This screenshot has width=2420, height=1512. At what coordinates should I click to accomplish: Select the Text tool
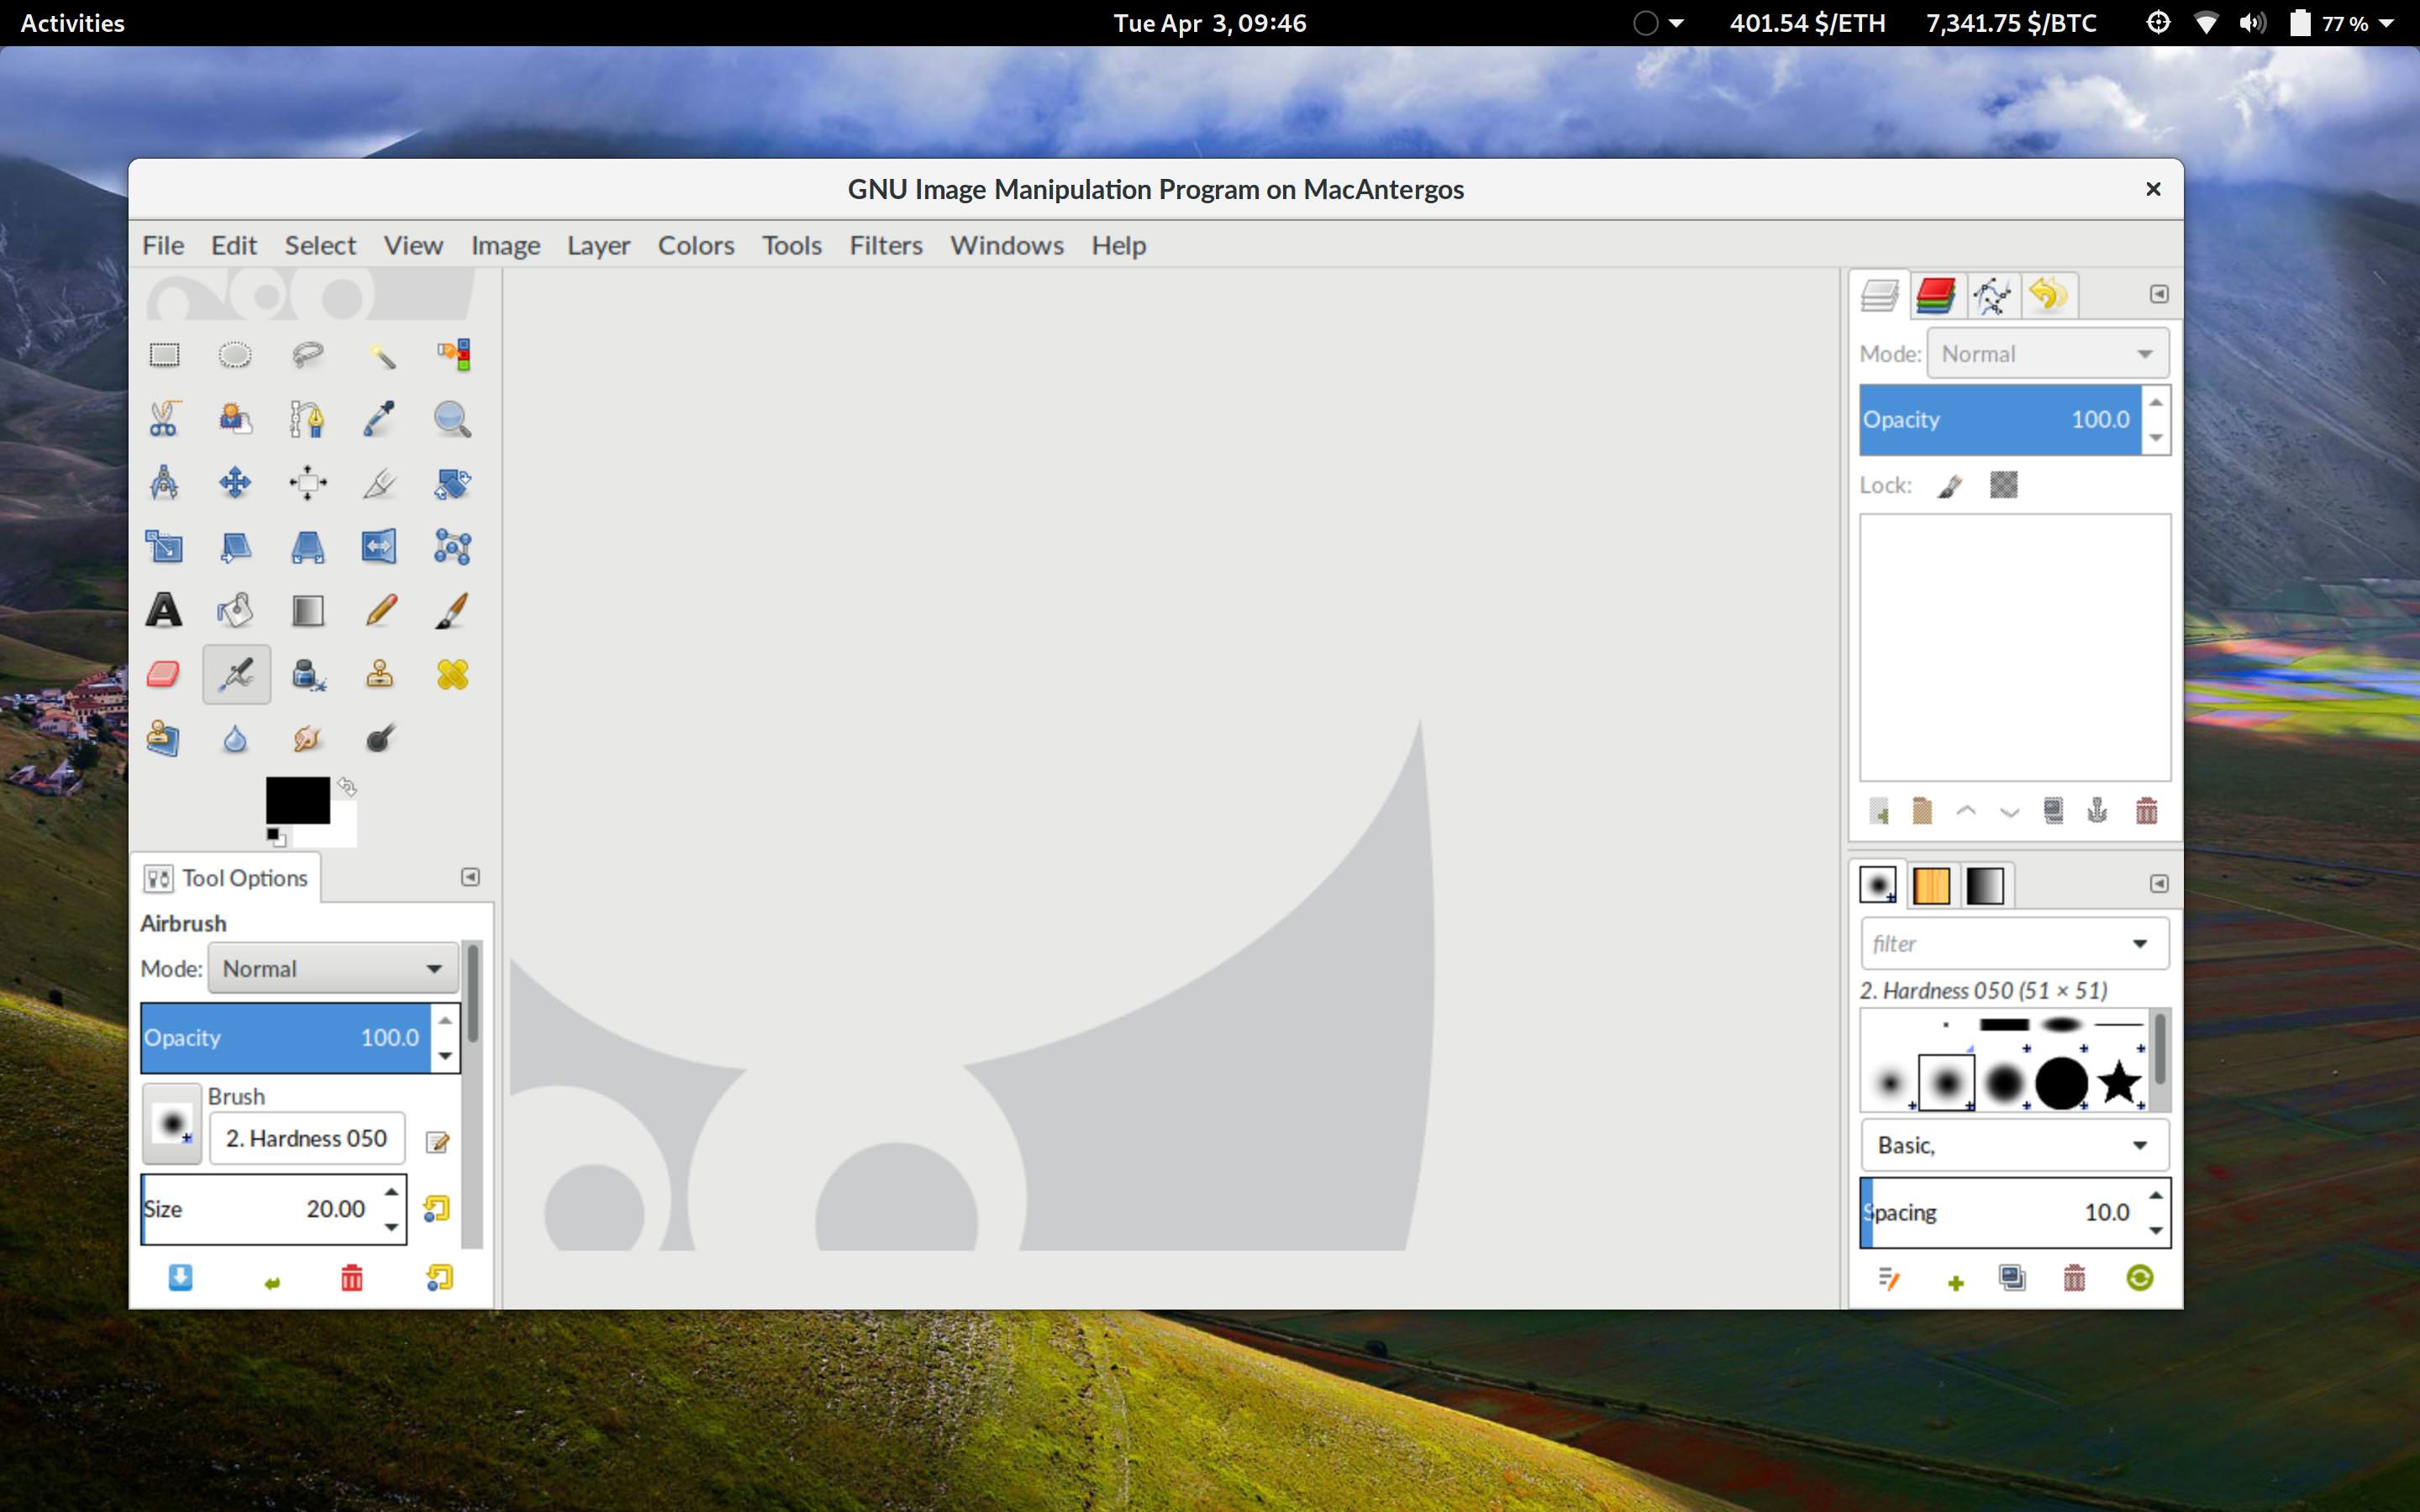tap(162, 610)
